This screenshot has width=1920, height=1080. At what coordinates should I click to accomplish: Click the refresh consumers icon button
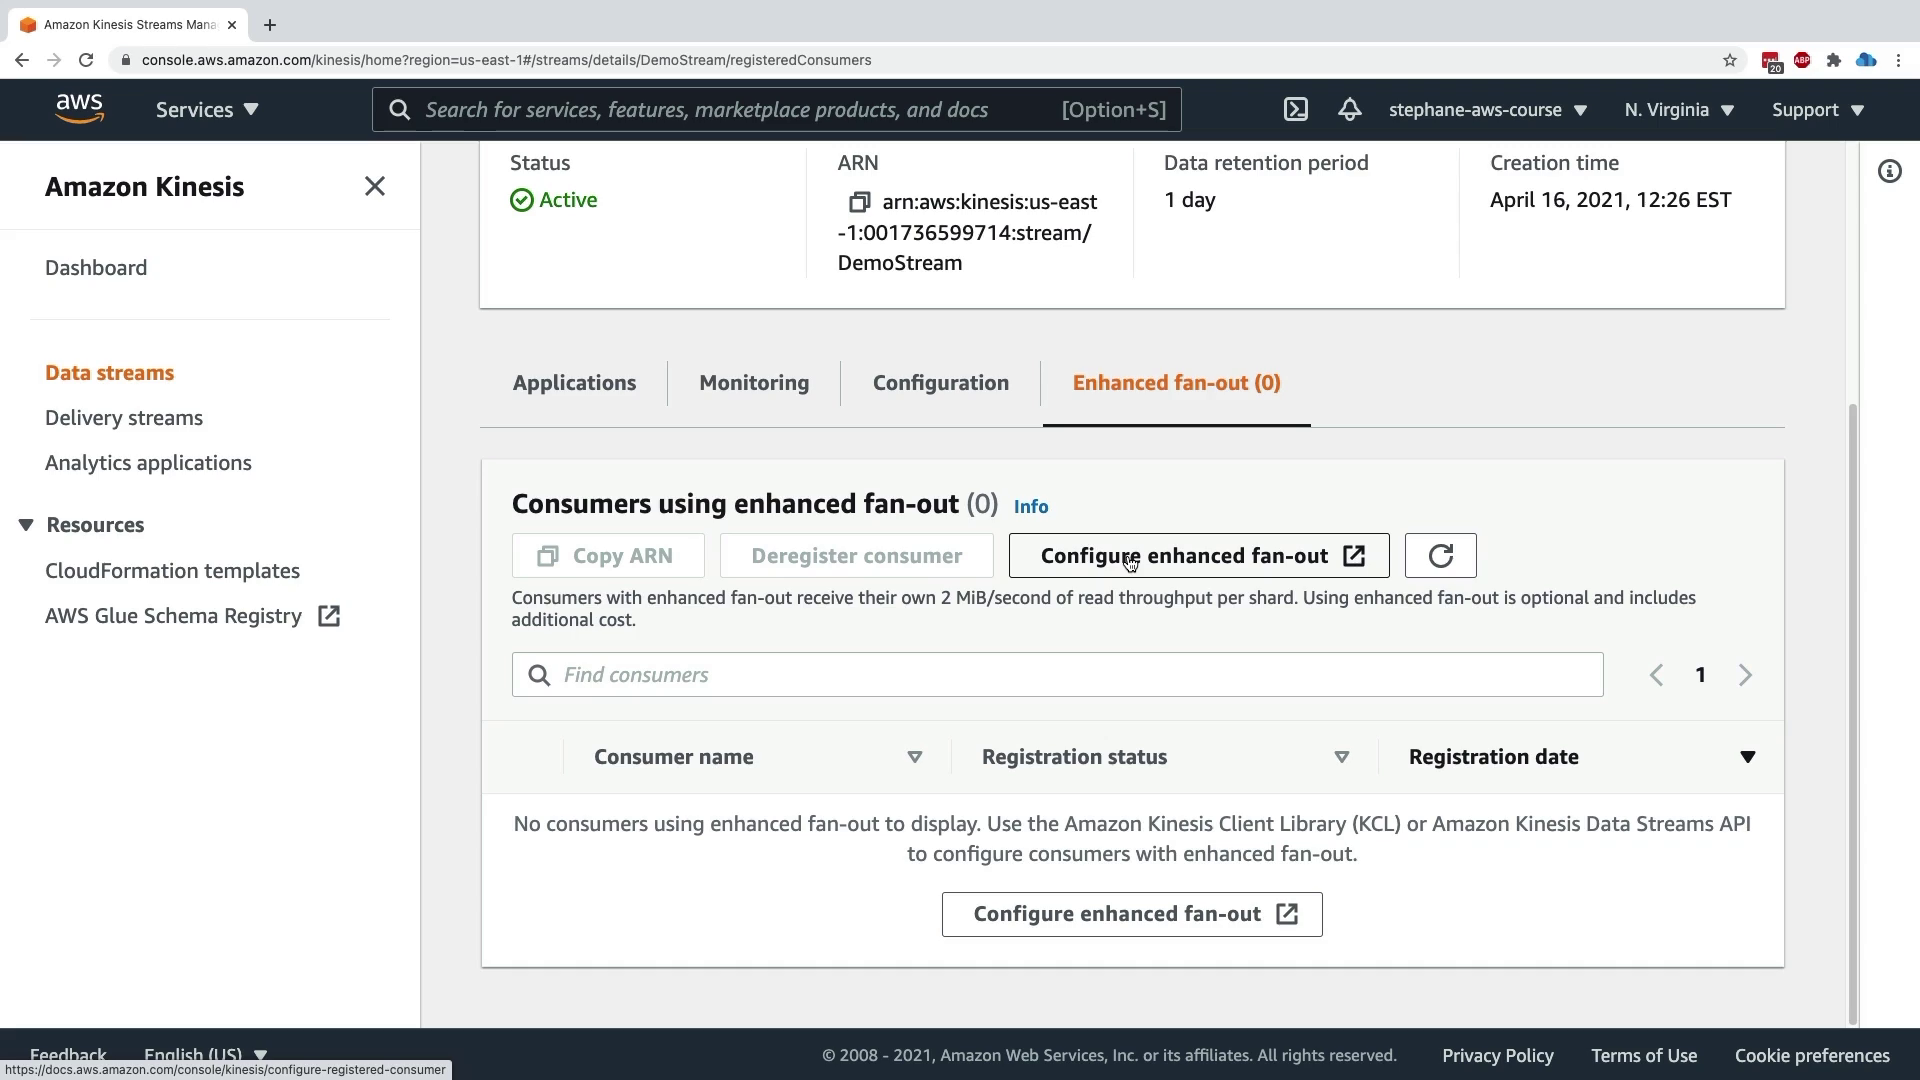coord(1440,556)
